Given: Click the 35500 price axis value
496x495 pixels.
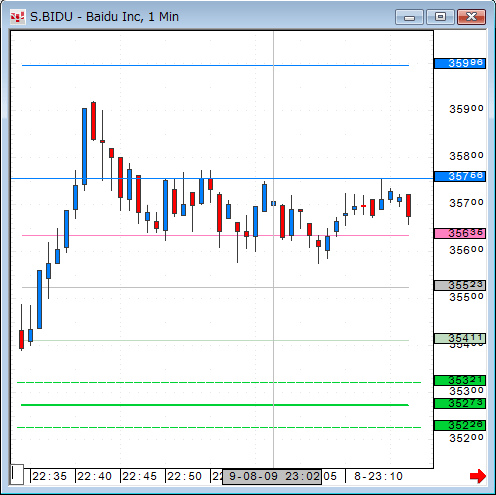Looking at the screenshot, I should click(466, 297).
